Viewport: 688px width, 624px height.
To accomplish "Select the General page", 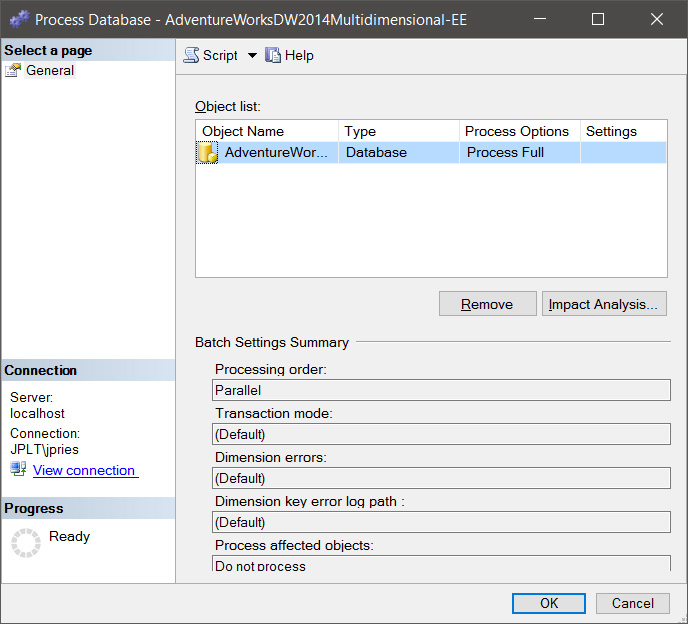I will coord(50,71).
